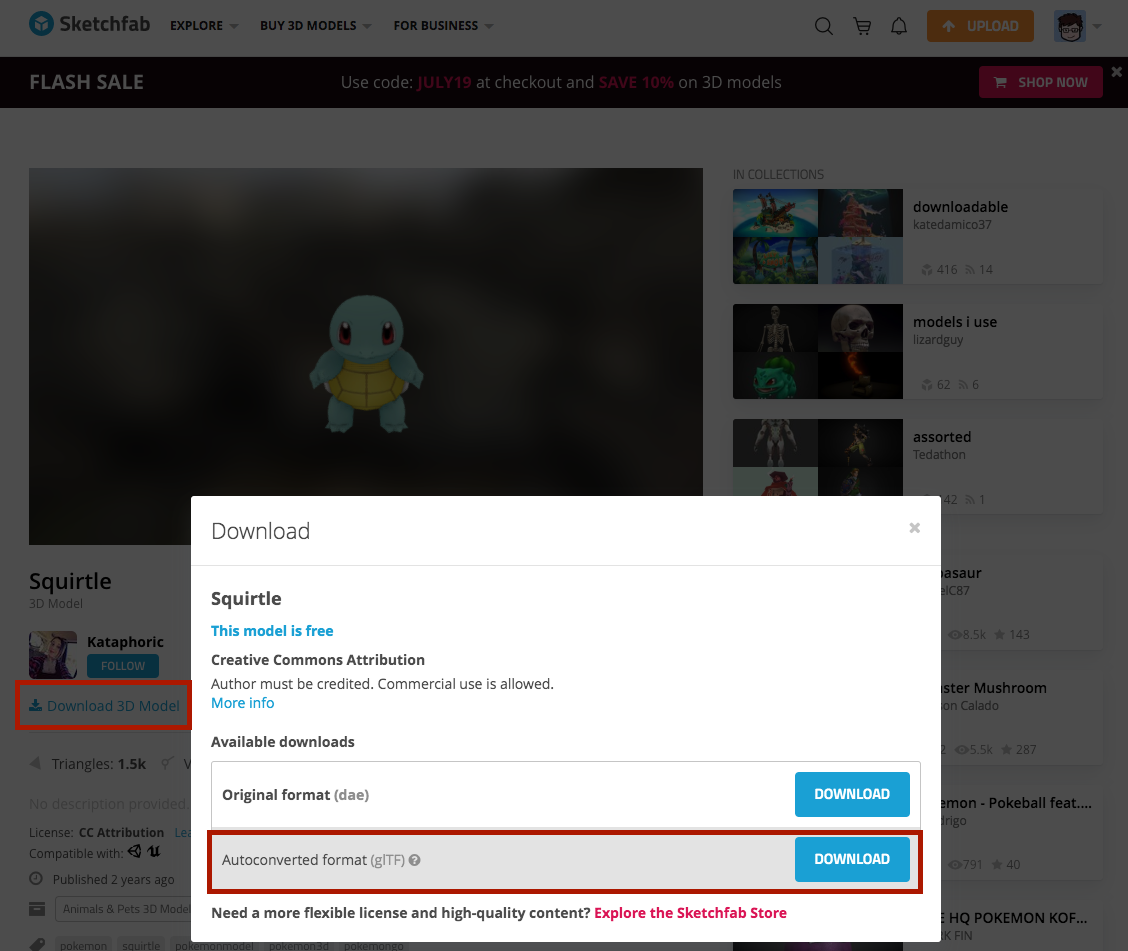1128x951 pixels.
Task: Click the pokemonmodel tag
Action: (214, 945)
